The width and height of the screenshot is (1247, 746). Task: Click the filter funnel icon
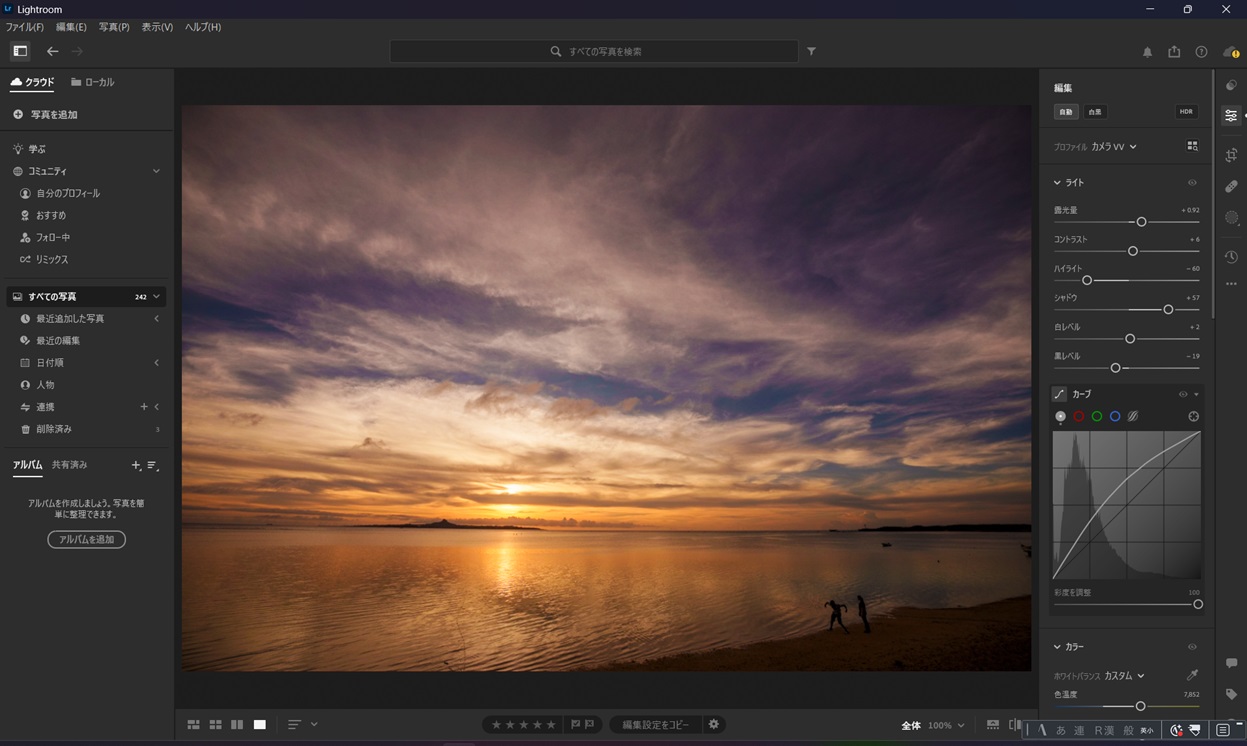[811, 51]
